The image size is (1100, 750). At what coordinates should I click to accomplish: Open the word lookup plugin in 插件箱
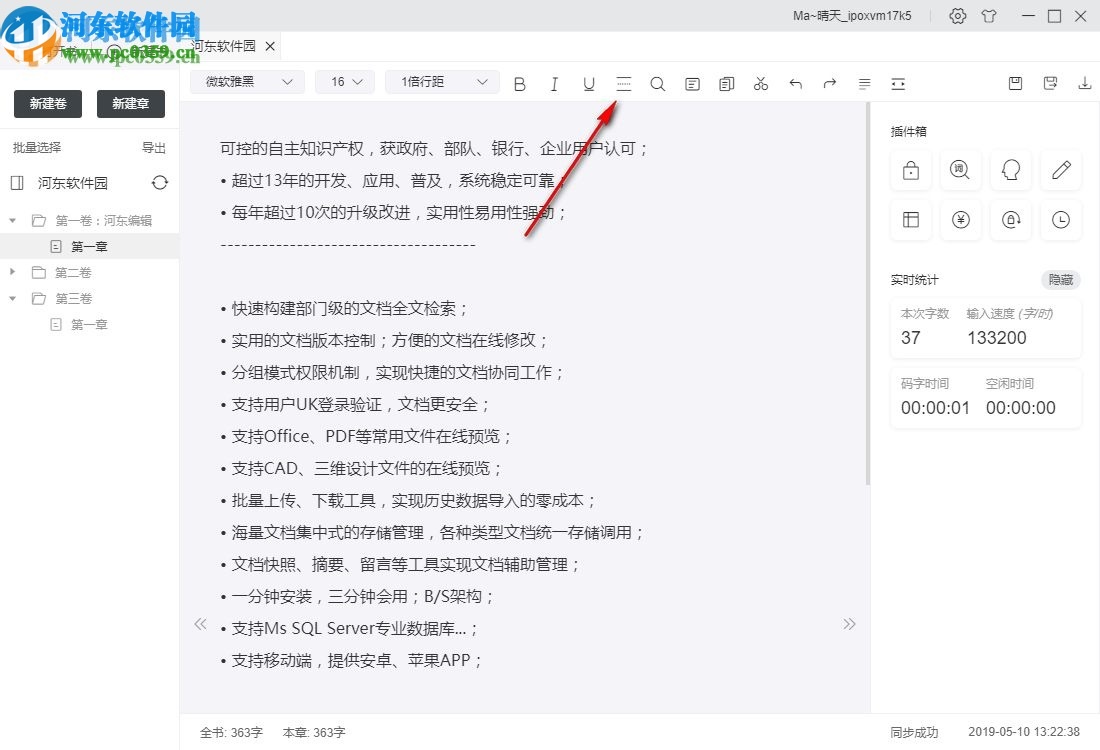(x=960, y=170)
